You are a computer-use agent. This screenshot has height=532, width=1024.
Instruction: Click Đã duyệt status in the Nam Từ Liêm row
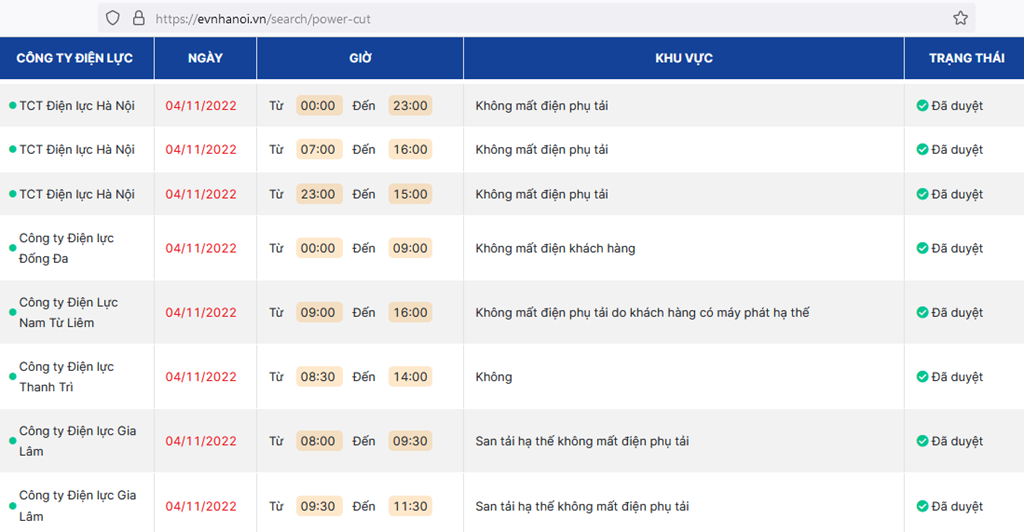957,312
